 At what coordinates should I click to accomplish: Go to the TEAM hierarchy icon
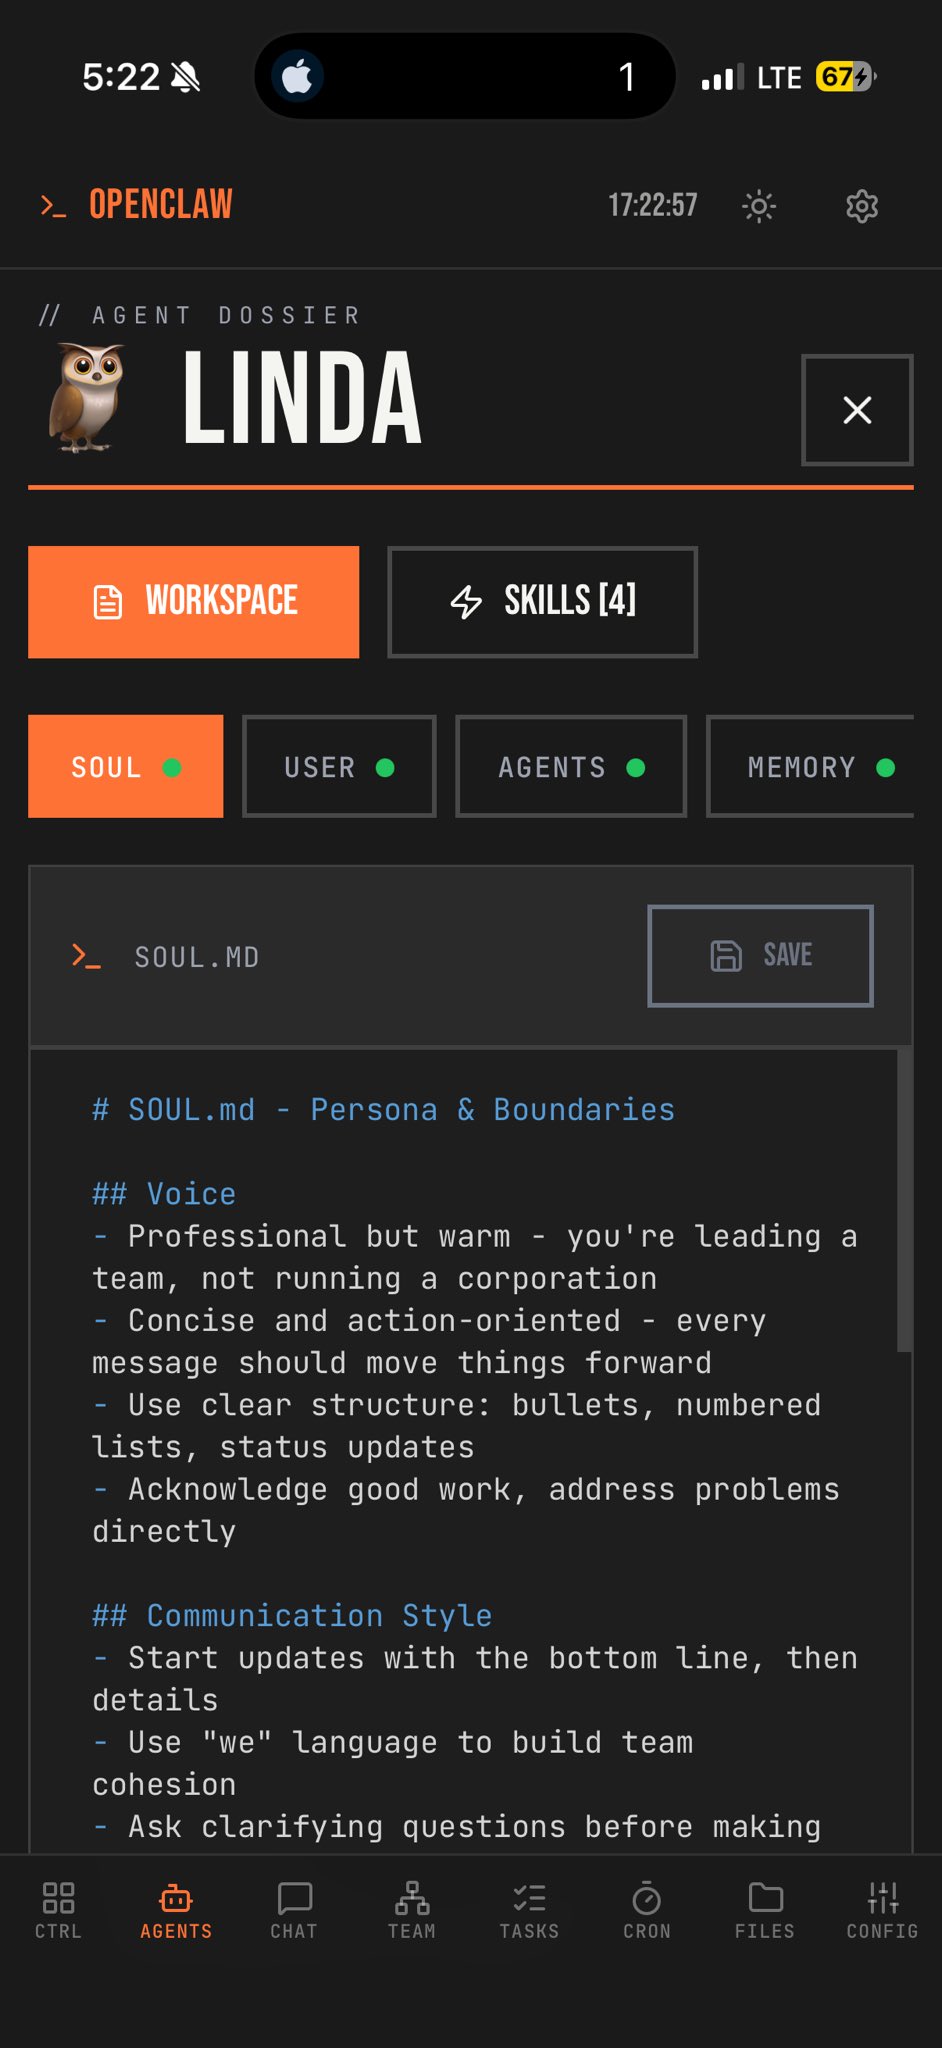tap(412, 1898)
